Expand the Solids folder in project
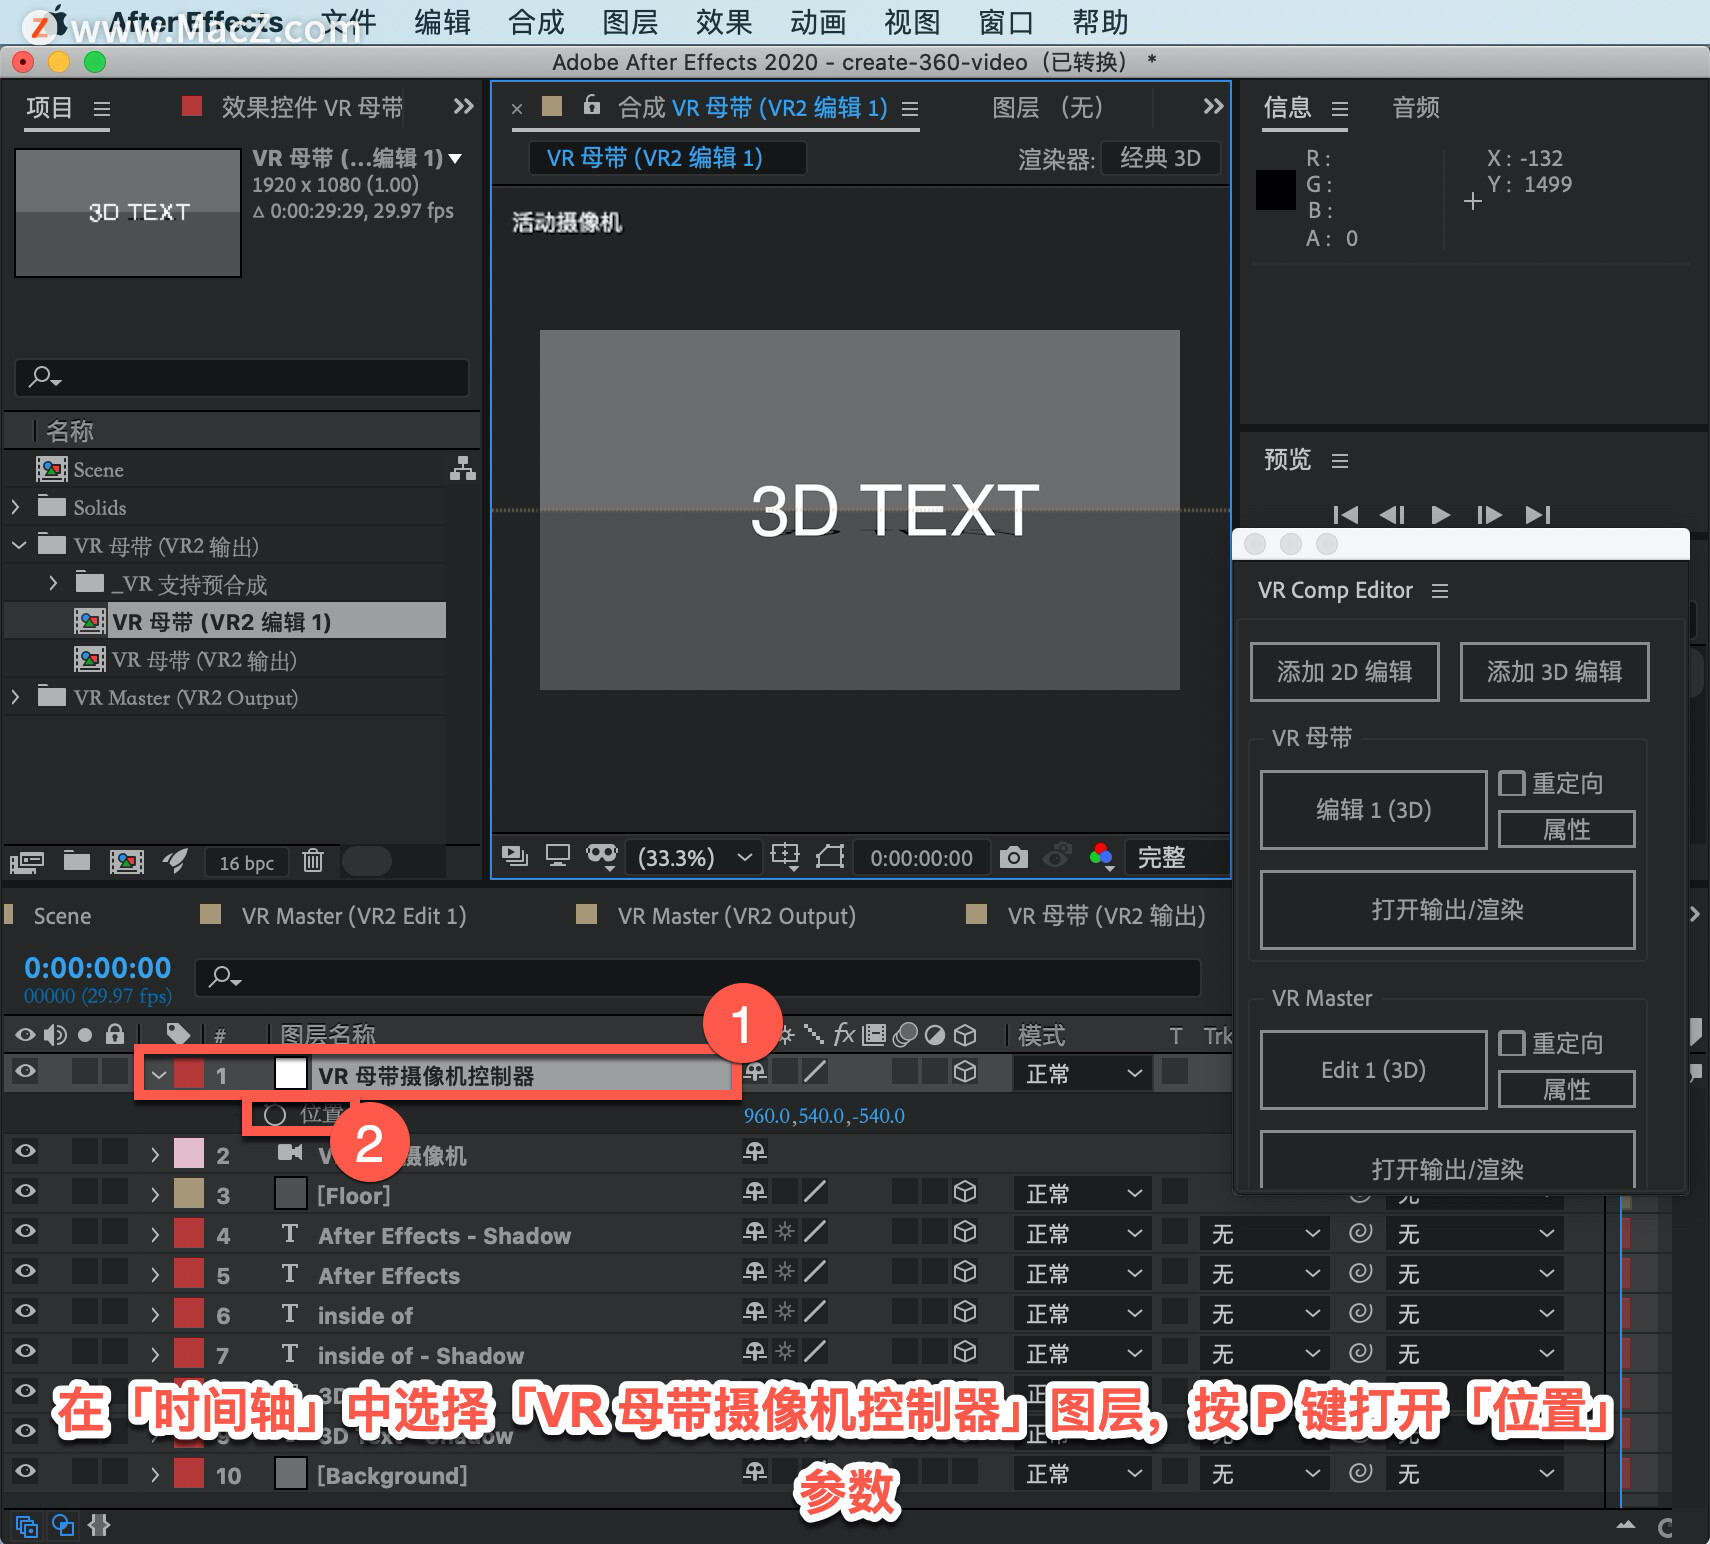Screen dimensions: 1710x1544 [15, 507]
